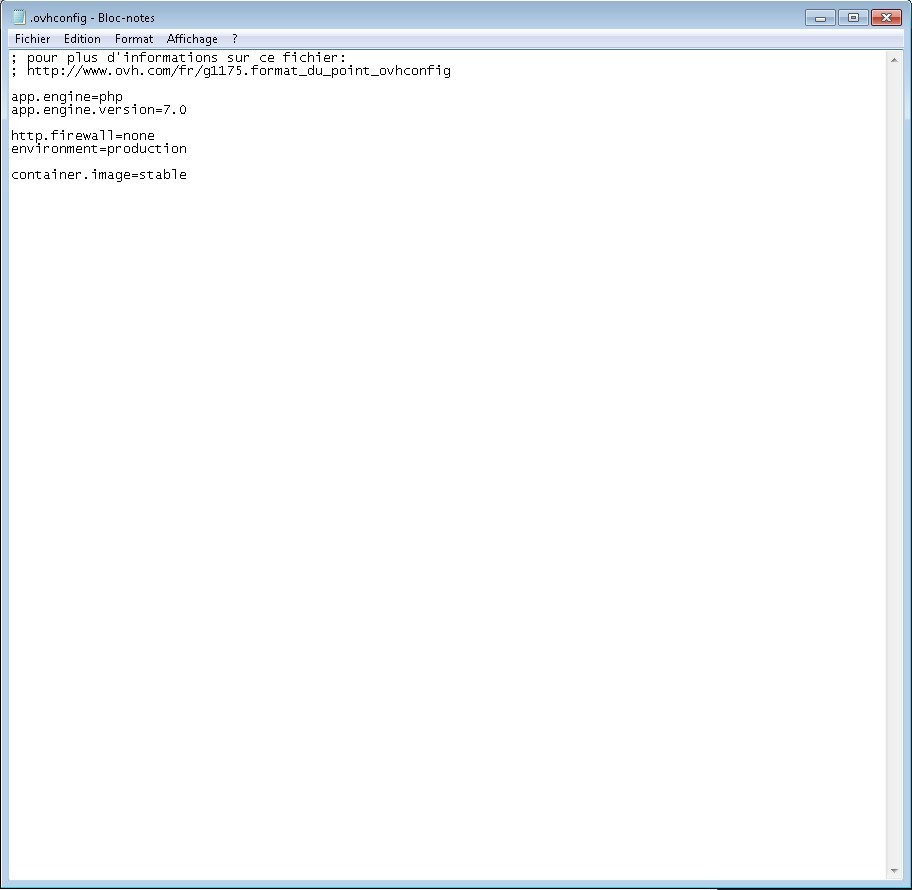Screen dimensions: 912x890
Task: Open the Affichage menu
Action: coord(192,39)
